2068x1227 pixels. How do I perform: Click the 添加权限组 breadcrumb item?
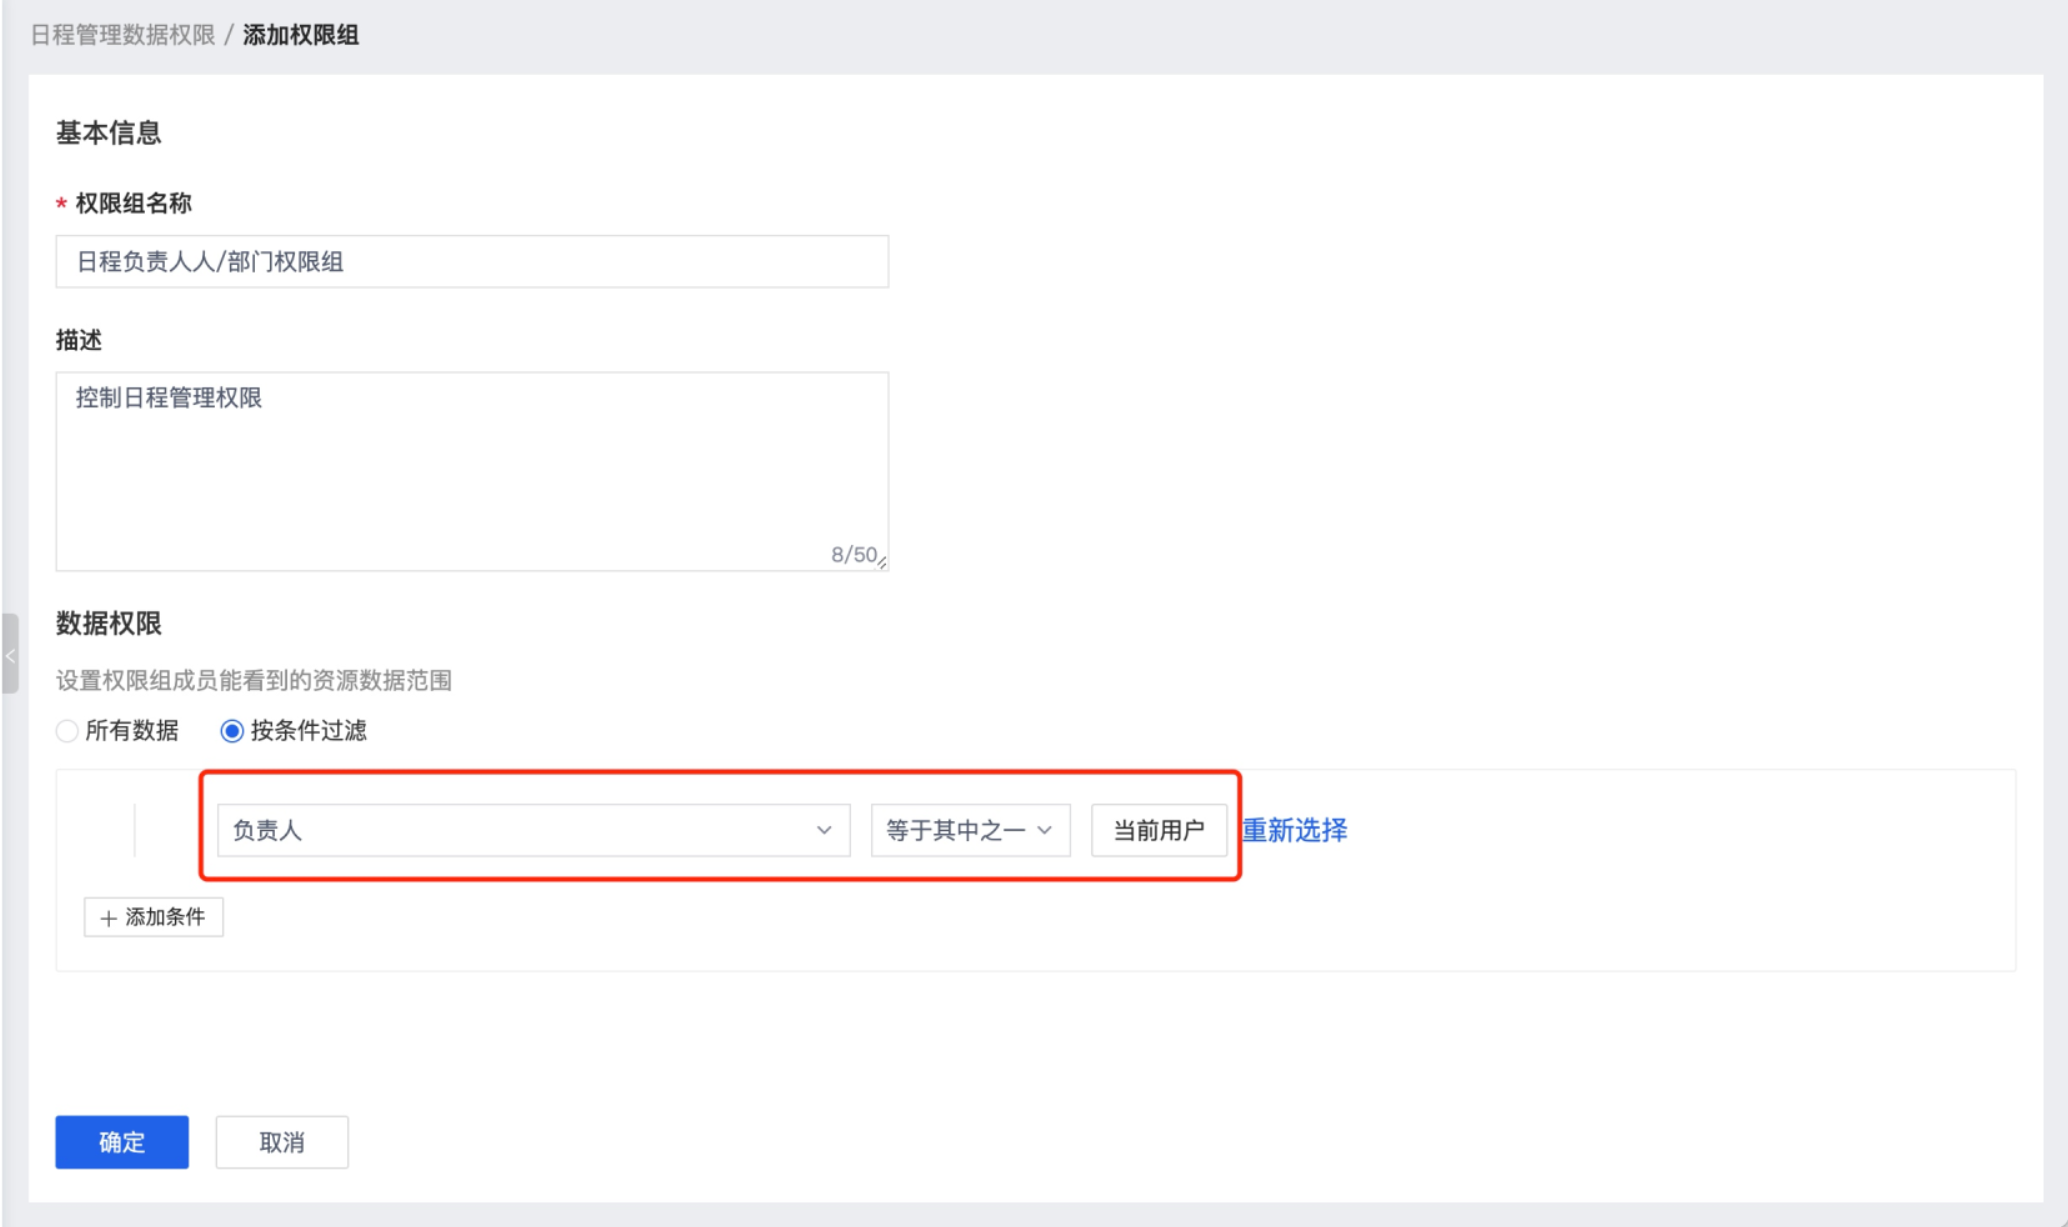(300, 35)
